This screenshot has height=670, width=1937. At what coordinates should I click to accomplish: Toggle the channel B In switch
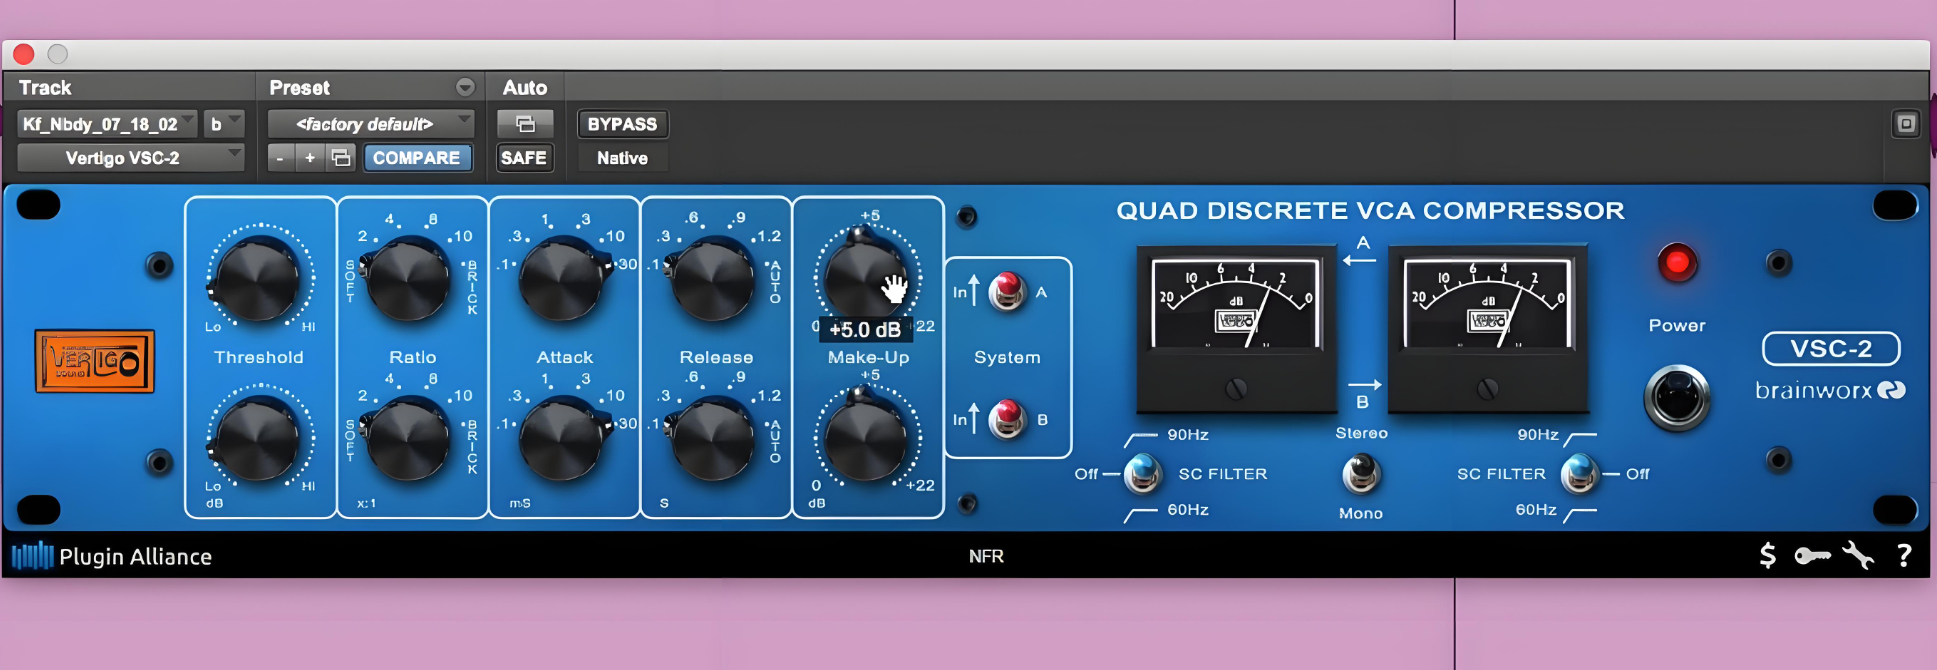tap(1007, 418)
